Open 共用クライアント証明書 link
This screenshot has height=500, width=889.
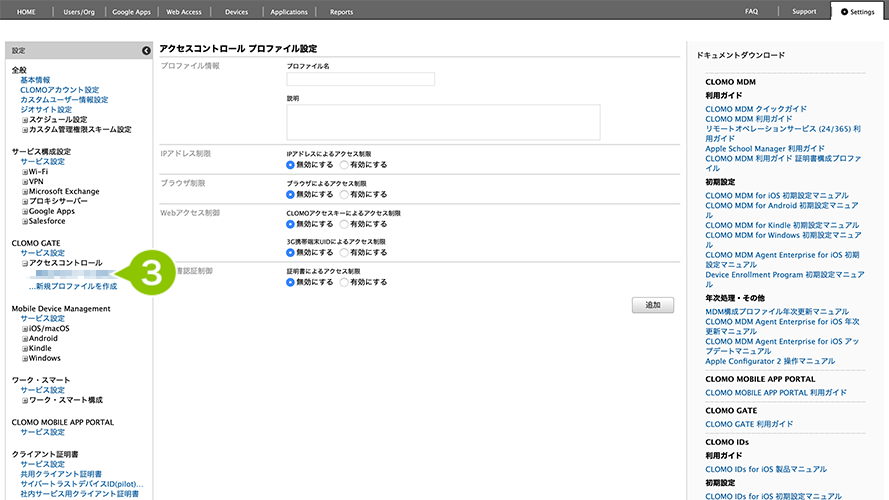[x=61, y=474]
